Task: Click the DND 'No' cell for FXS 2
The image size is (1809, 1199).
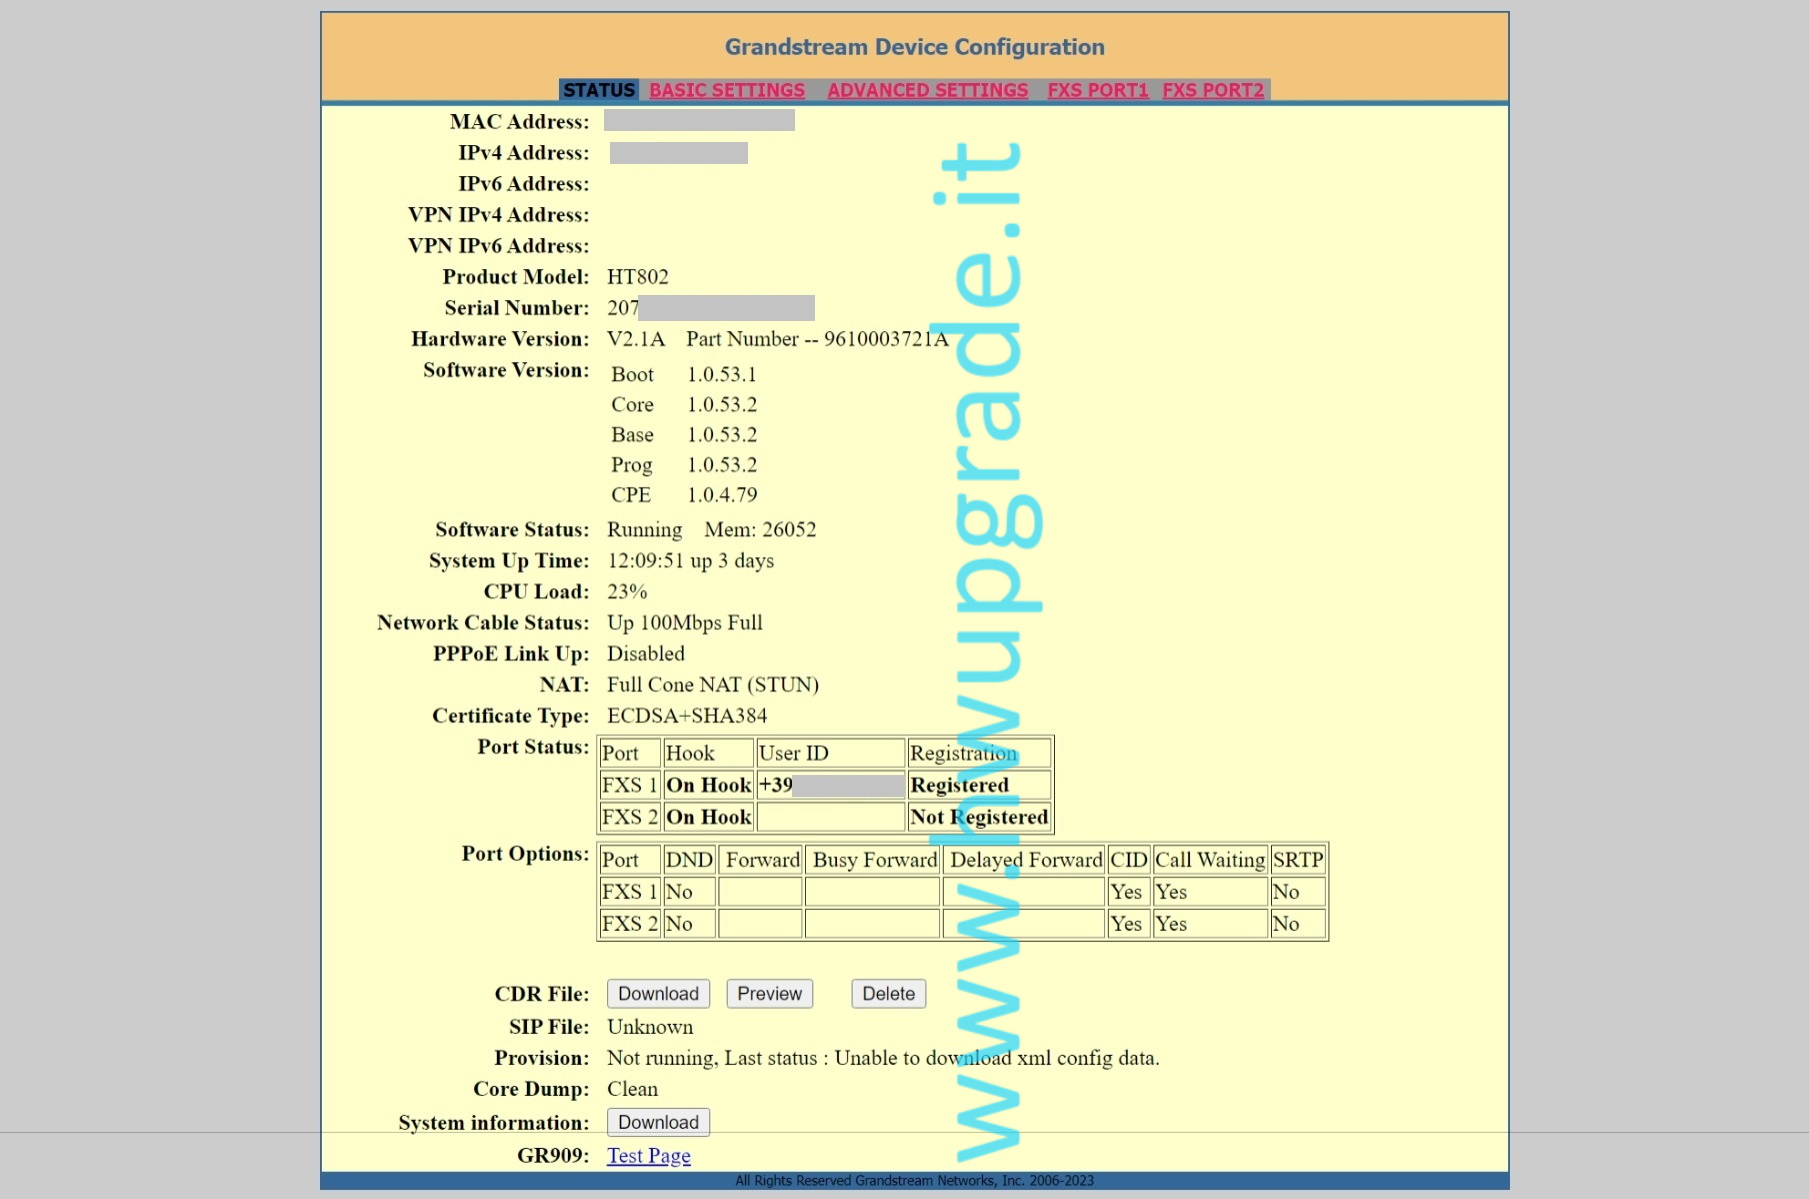Action: coord(689,924)
